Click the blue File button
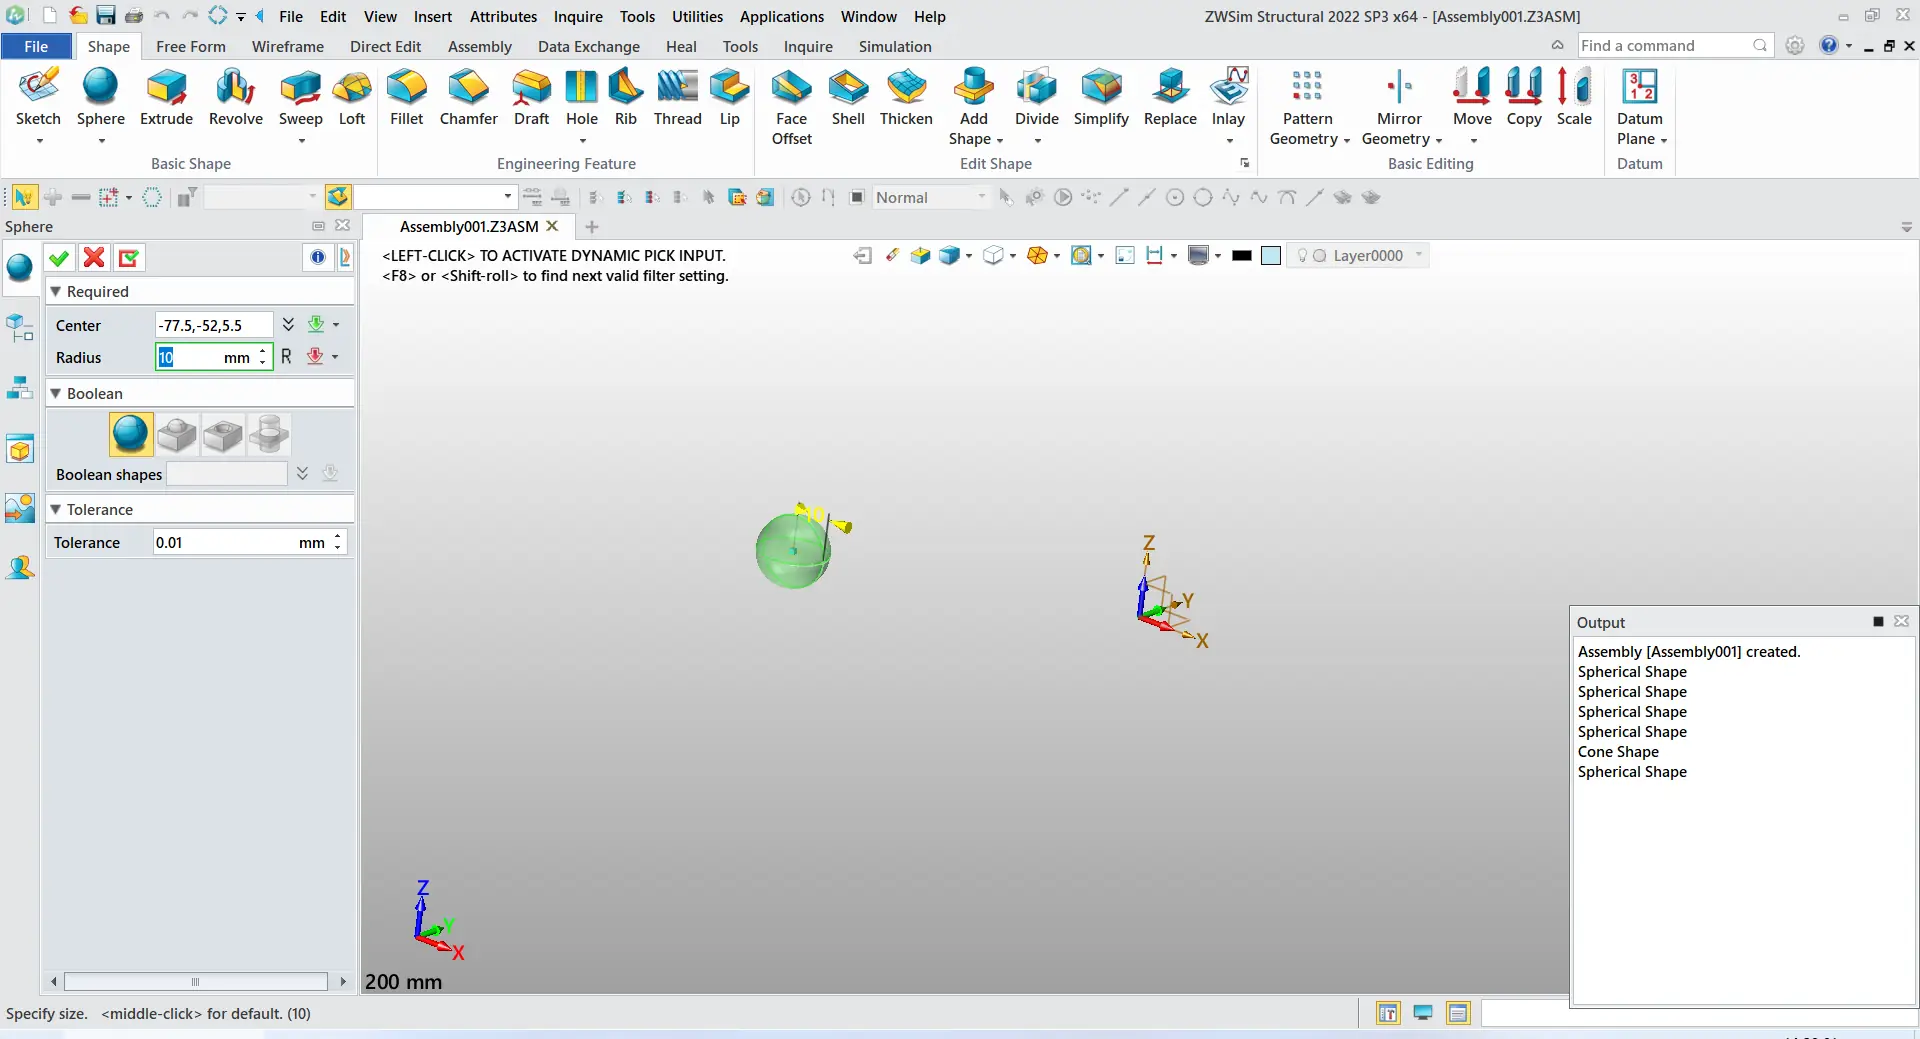 pos(36,47)
